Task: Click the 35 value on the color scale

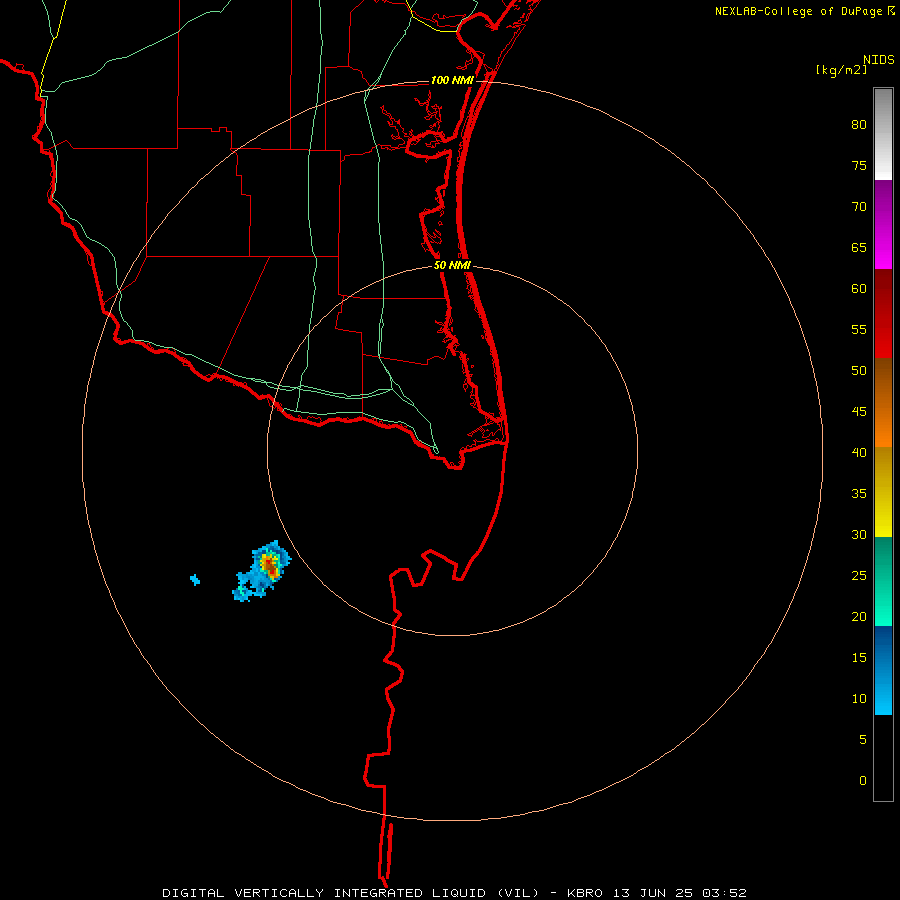Action: point(859,494)
